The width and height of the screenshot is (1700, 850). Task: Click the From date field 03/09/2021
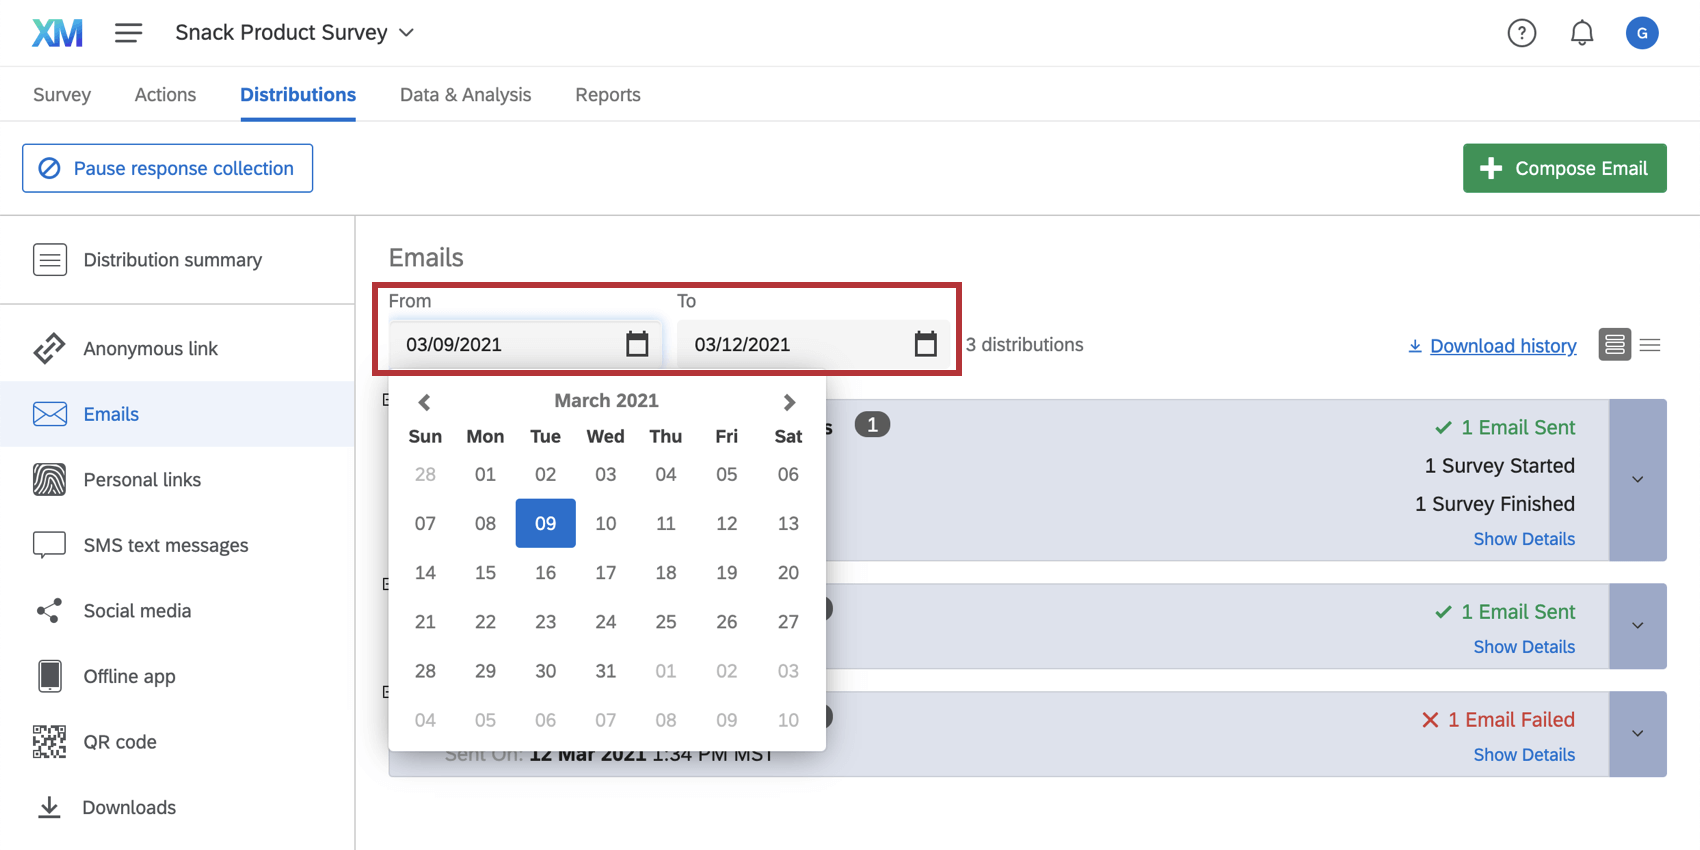click(524, 344)
